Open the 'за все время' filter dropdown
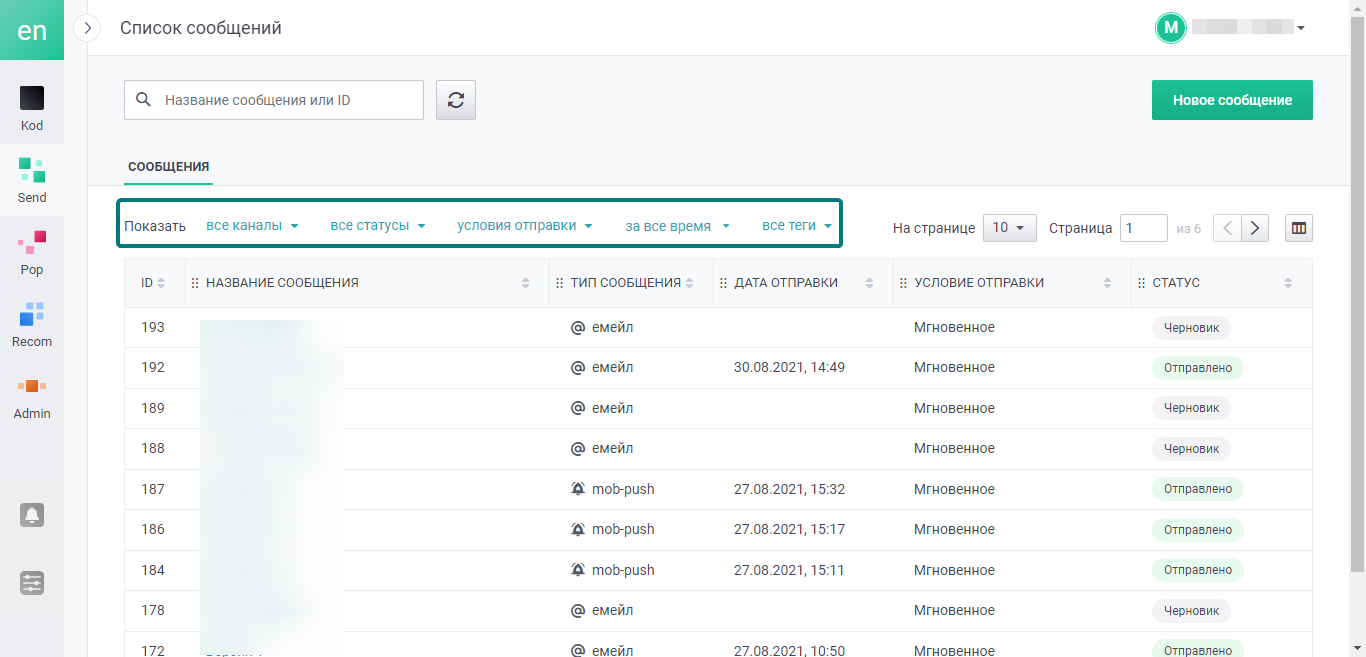Image resolution: width=1366 pixels, height=657 pixels. (x=678, y=226)
